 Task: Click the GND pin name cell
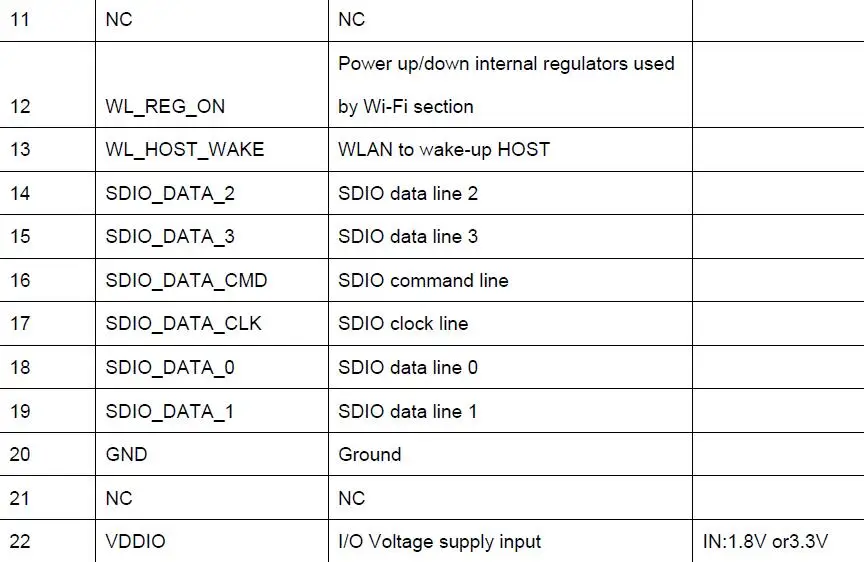click(x=212, y=455)
